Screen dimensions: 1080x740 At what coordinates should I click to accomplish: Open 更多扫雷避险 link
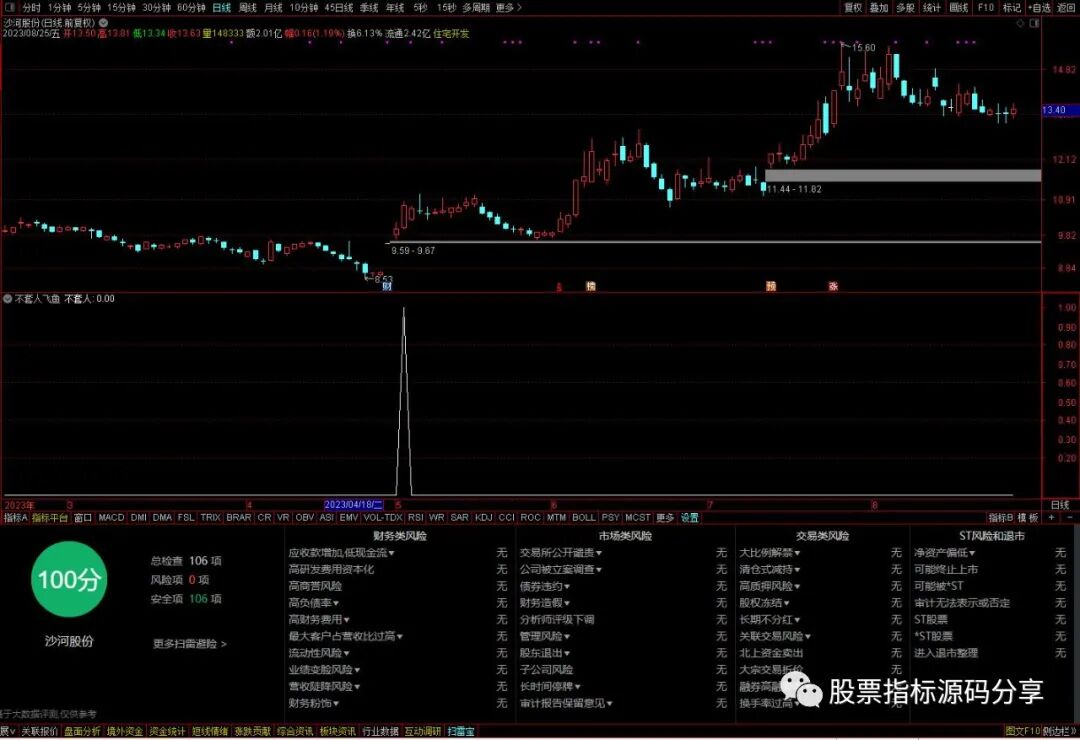tap(189, 644)
